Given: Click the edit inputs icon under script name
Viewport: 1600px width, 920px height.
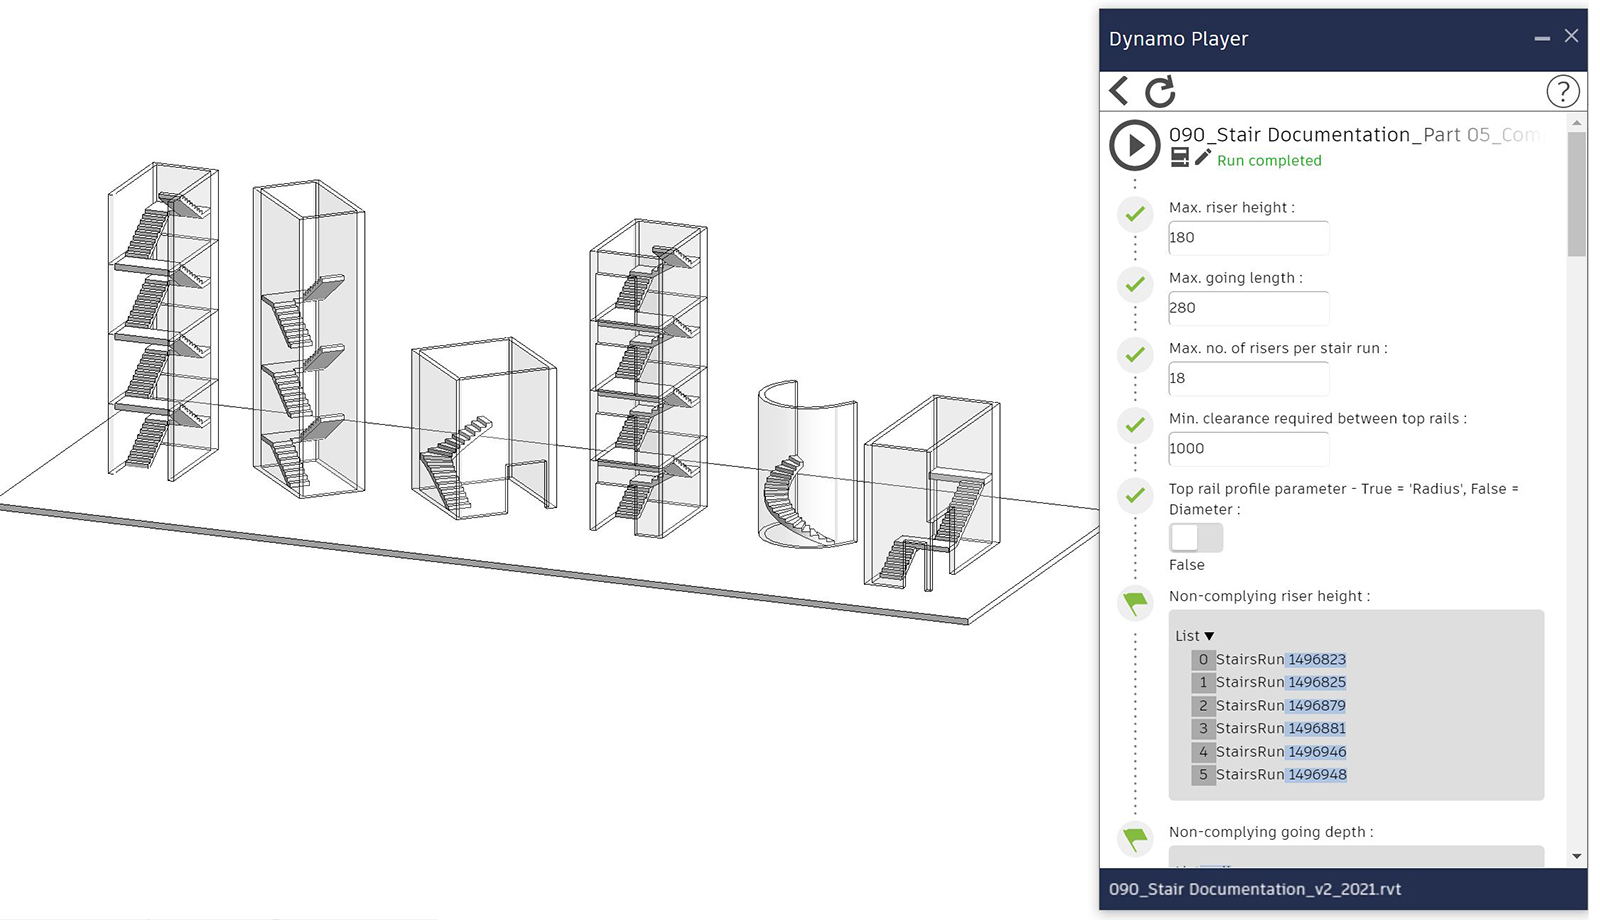Looking at the screenshot, I should [x=1180, y=158].
